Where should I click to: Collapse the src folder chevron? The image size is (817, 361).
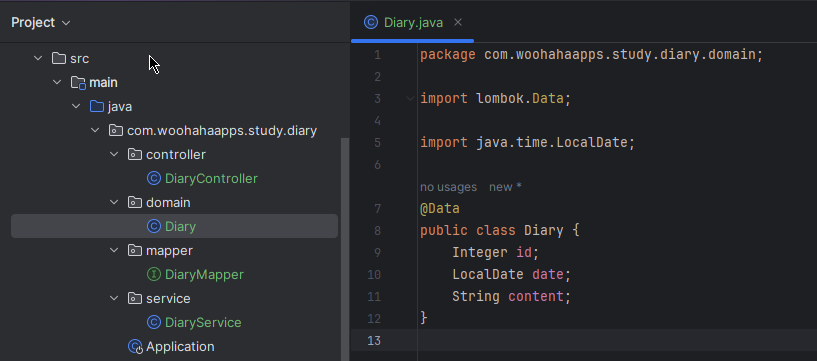[38, 58]
